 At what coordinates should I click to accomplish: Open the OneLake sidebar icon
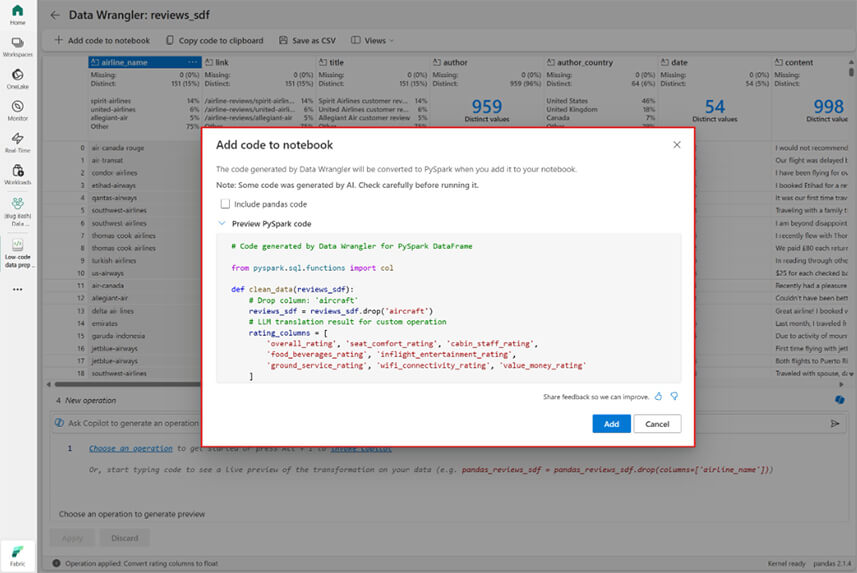click(x=17, y=78)
